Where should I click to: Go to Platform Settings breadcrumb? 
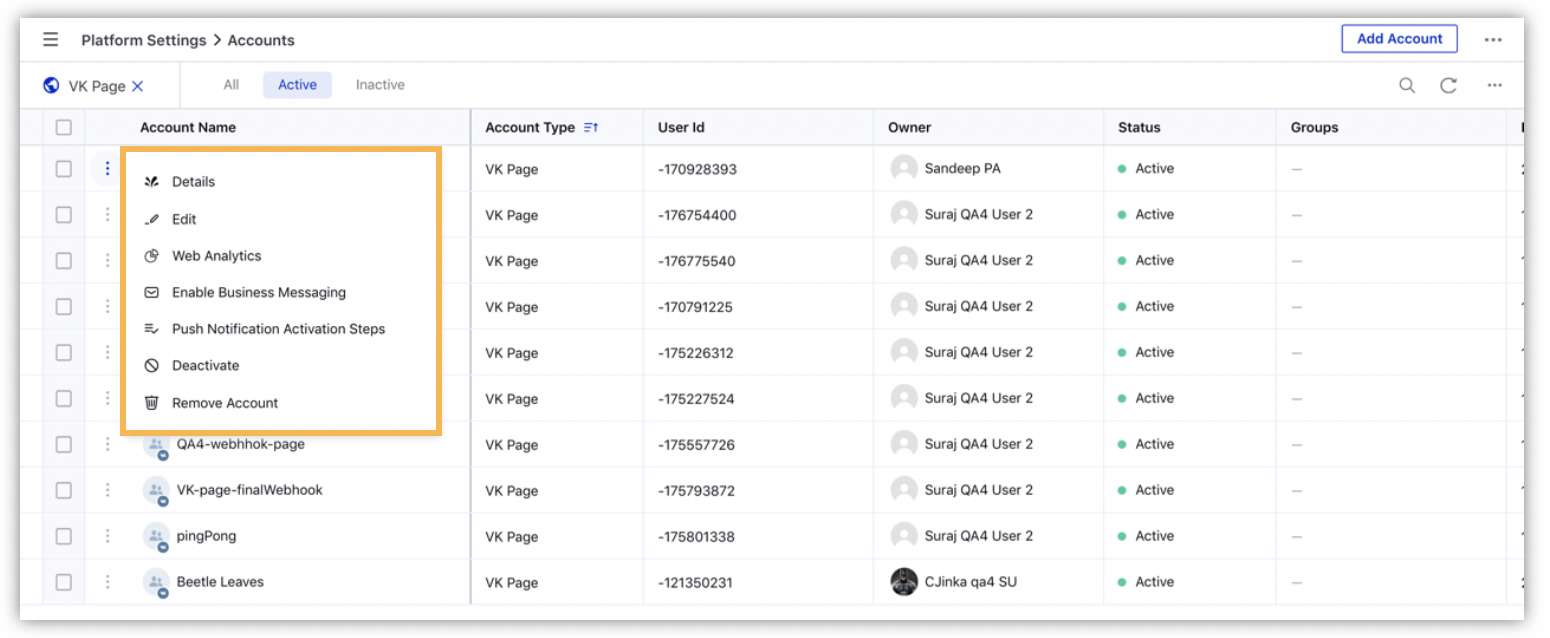[144, 41]
